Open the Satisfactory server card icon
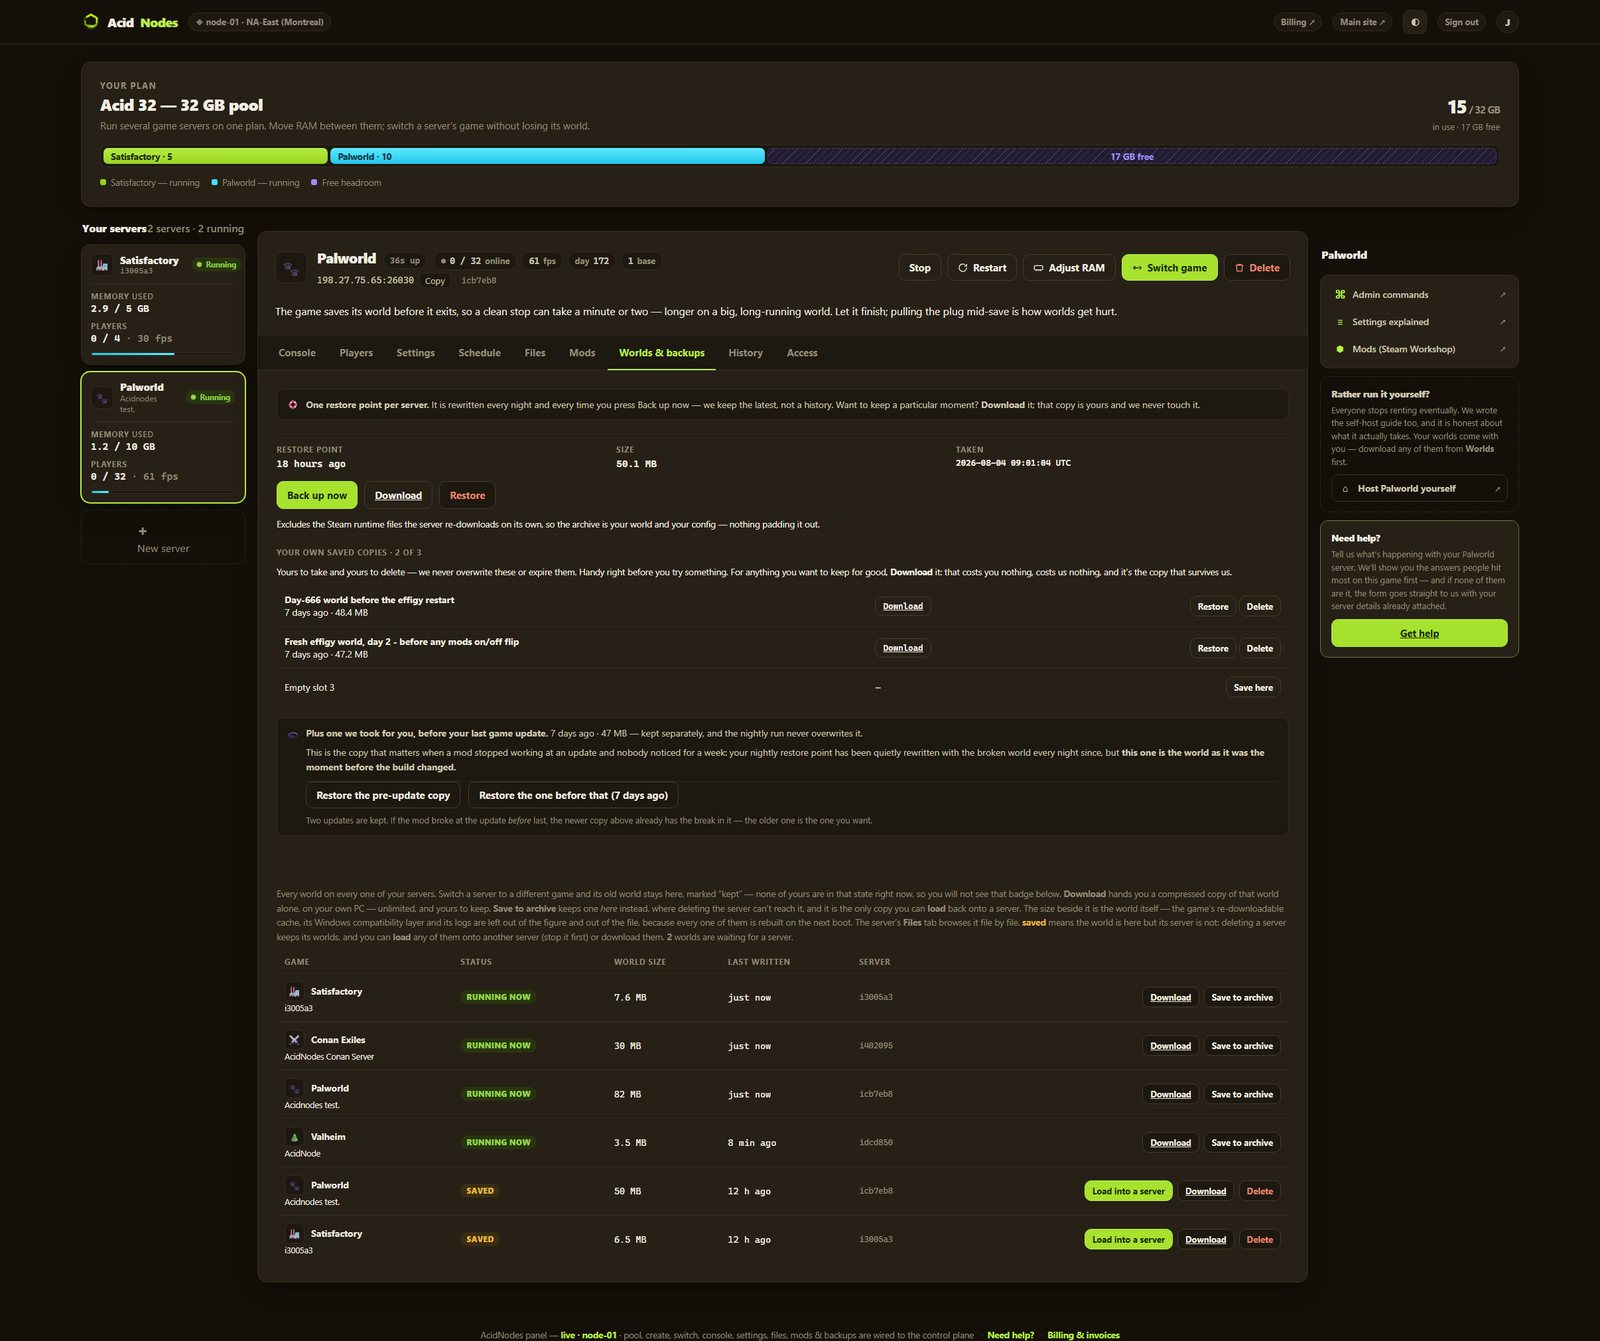This screenshot has width=1600, height=1341. coord(101,264)
